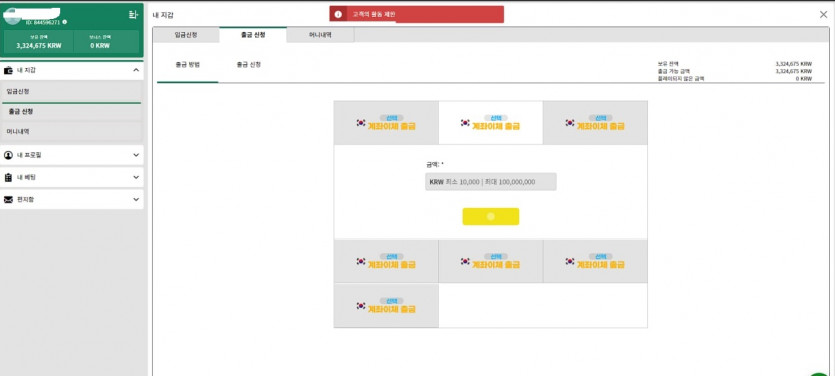Switch to the 입금신청 top tab
The height and width of the screenshot is (376, 835).
click(186, 35)
